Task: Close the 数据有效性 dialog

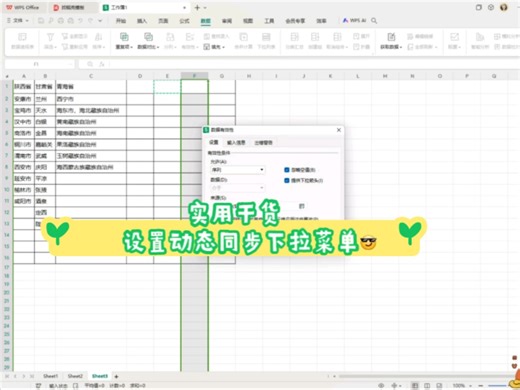Action: pyautogui.click(x=339, y=130)
